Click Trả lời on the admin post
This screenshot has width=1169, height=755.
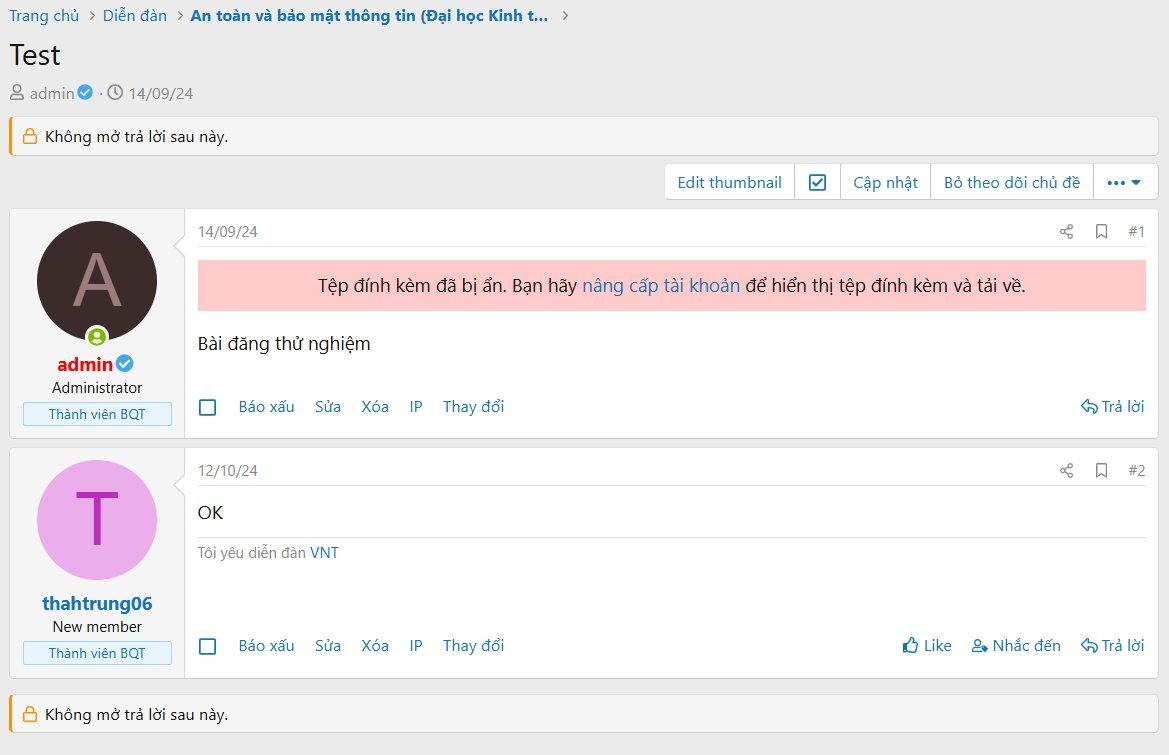coord(1112,407)
